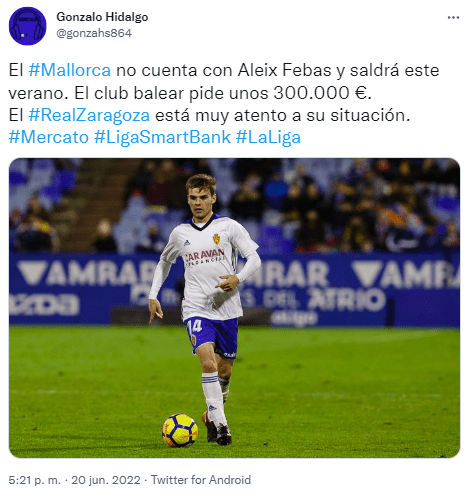
Task: Click the 5:21 p. m. timestamp
Action: pyautogui.click(x=35, y=480)
